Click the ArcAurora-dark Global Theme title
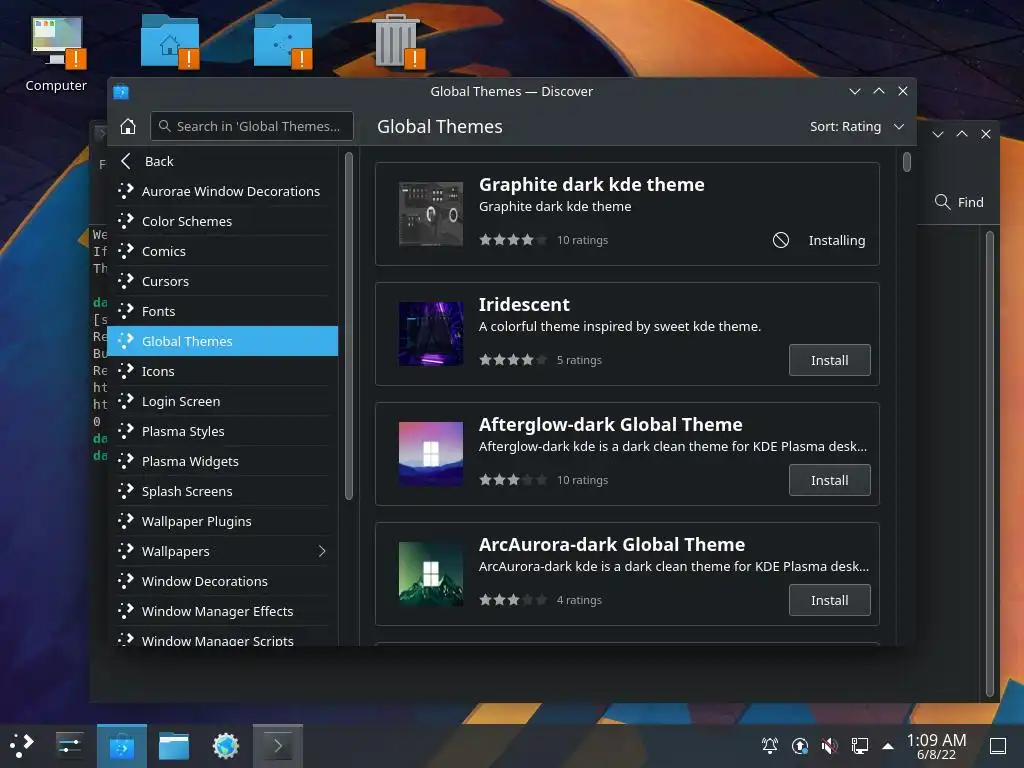 (x=612, y=545)
